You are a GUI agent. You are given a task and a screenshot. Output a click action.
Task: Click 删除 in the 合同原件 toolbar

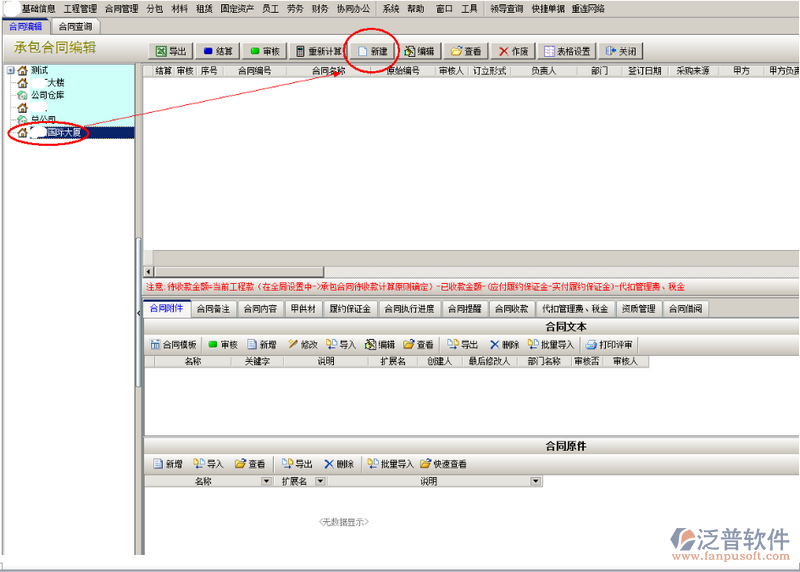coord(339,464)
